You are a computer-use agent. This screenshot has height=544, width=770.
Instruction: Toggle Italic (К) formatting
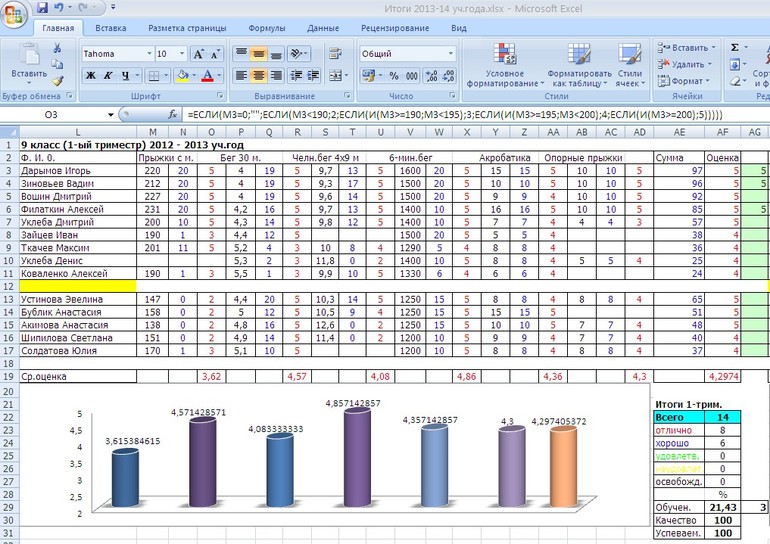[x=108, y=76]
